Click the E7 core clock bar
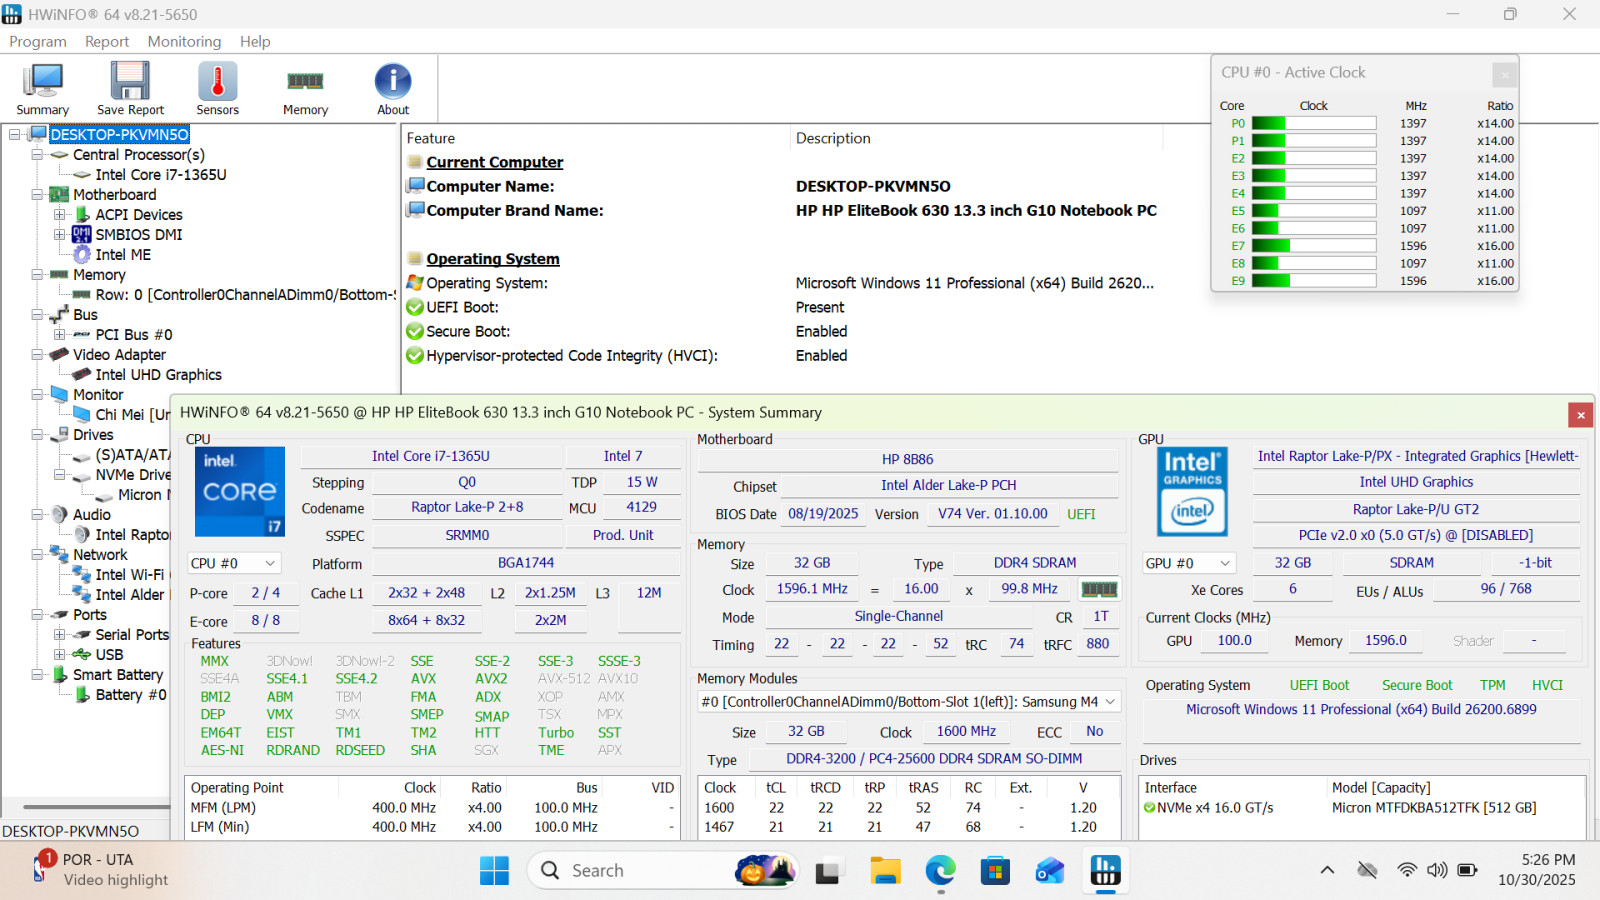Image resolution: width=1600 pixels, height=900 pixels. (1314, 246)
